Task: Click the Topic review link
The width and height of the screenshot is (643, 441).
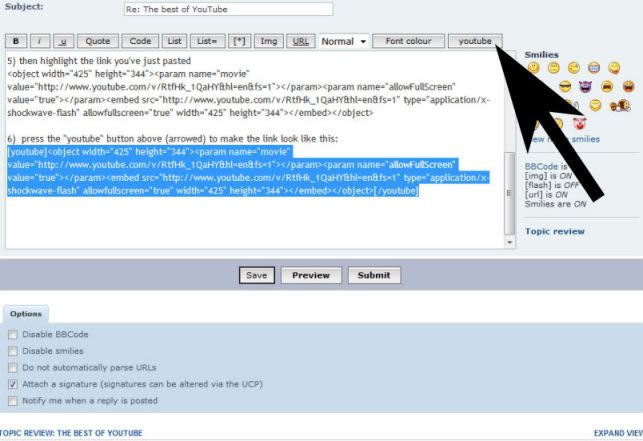Action: click(556, 231)
